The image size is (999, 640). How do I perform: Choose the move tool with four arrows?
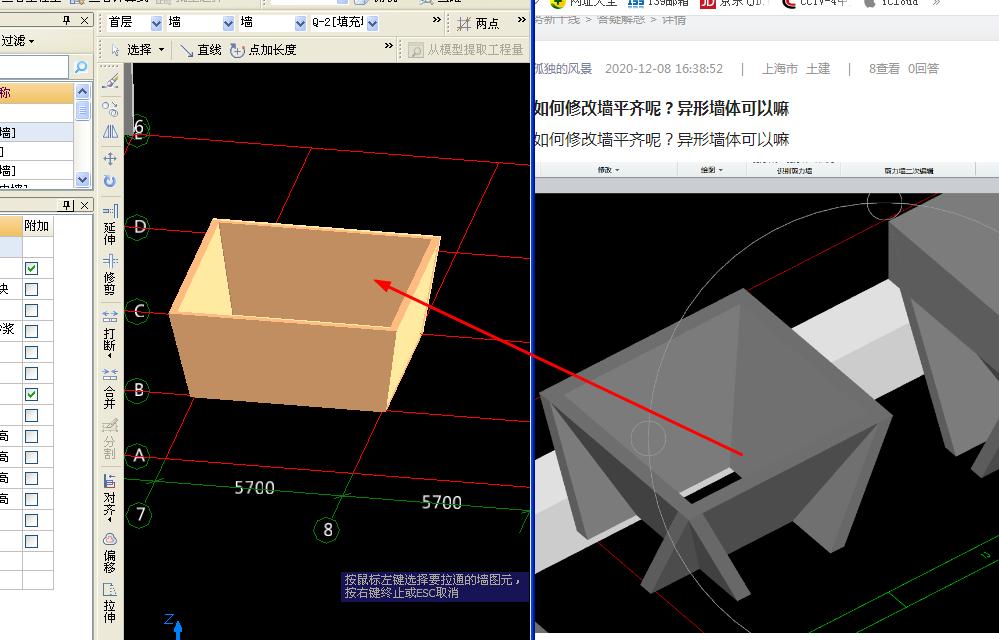[x=110, y=159]
